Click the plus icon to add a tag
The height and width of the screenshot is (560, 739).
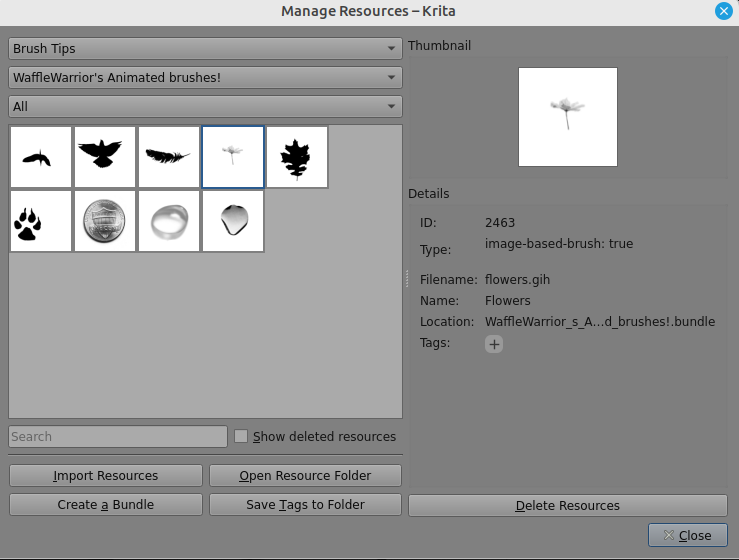[x=494, y=344]
